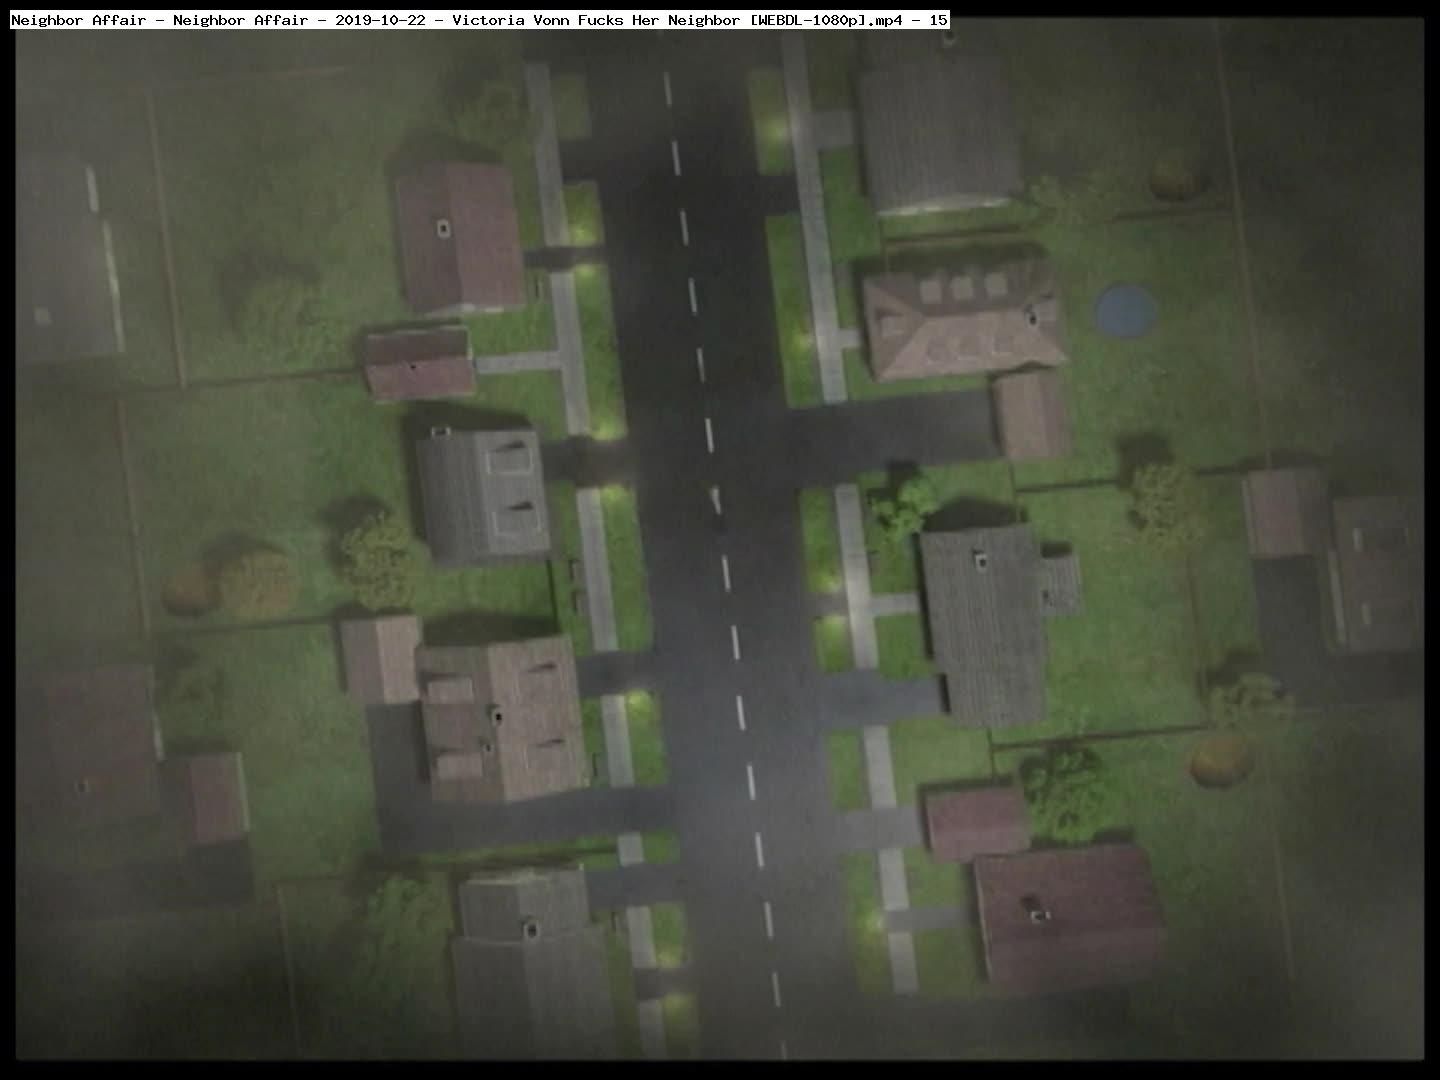Click the green tree beside the right sidewalk

(x=905, y=505)
